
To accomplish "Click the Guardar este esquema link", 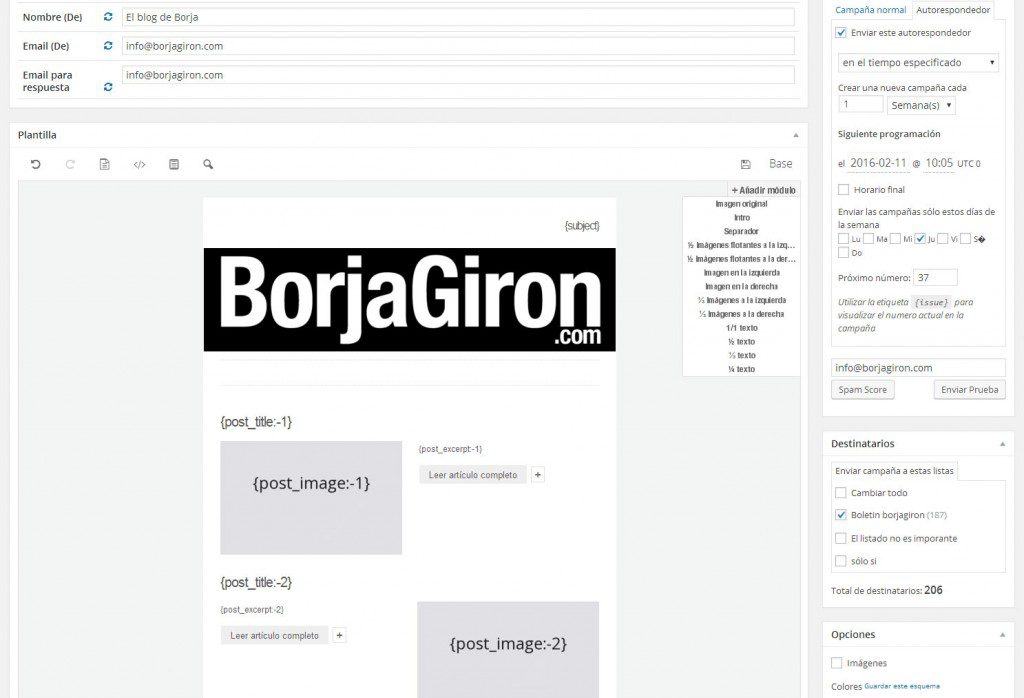I will [x=902, y=686].
